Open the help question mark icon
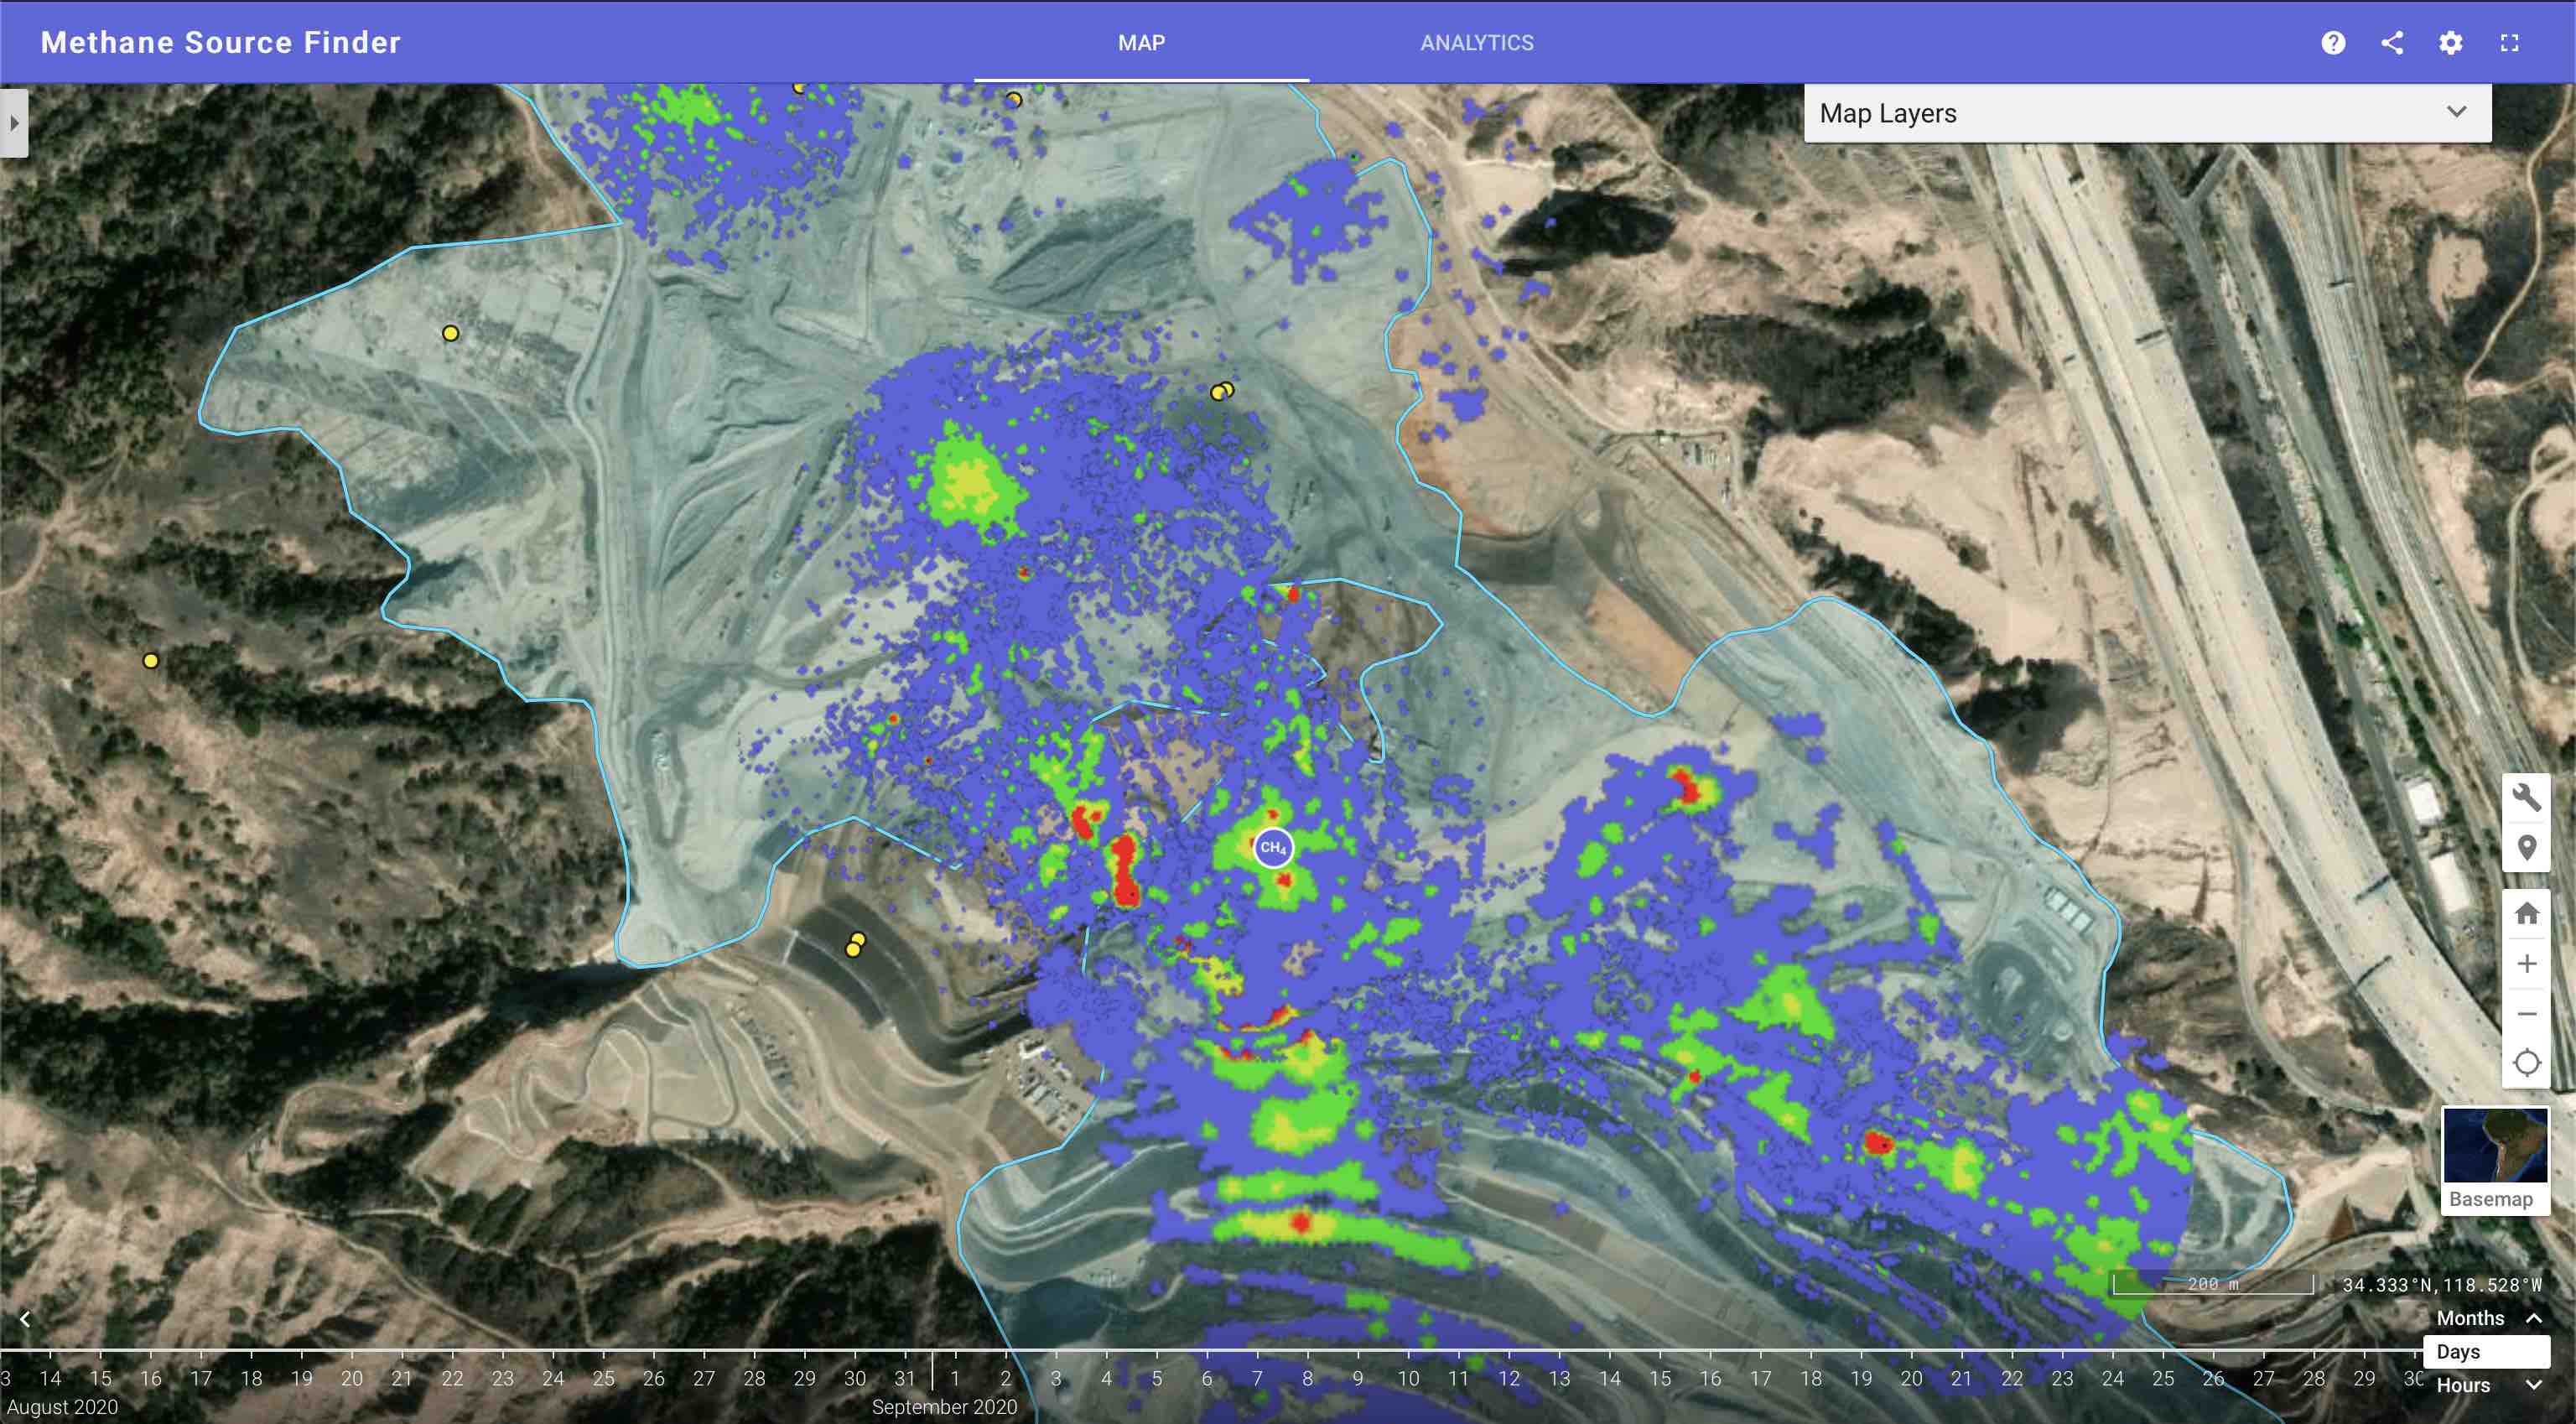The width and height of the screenshot is (2576, 1424). click(x=2332, y=42)
